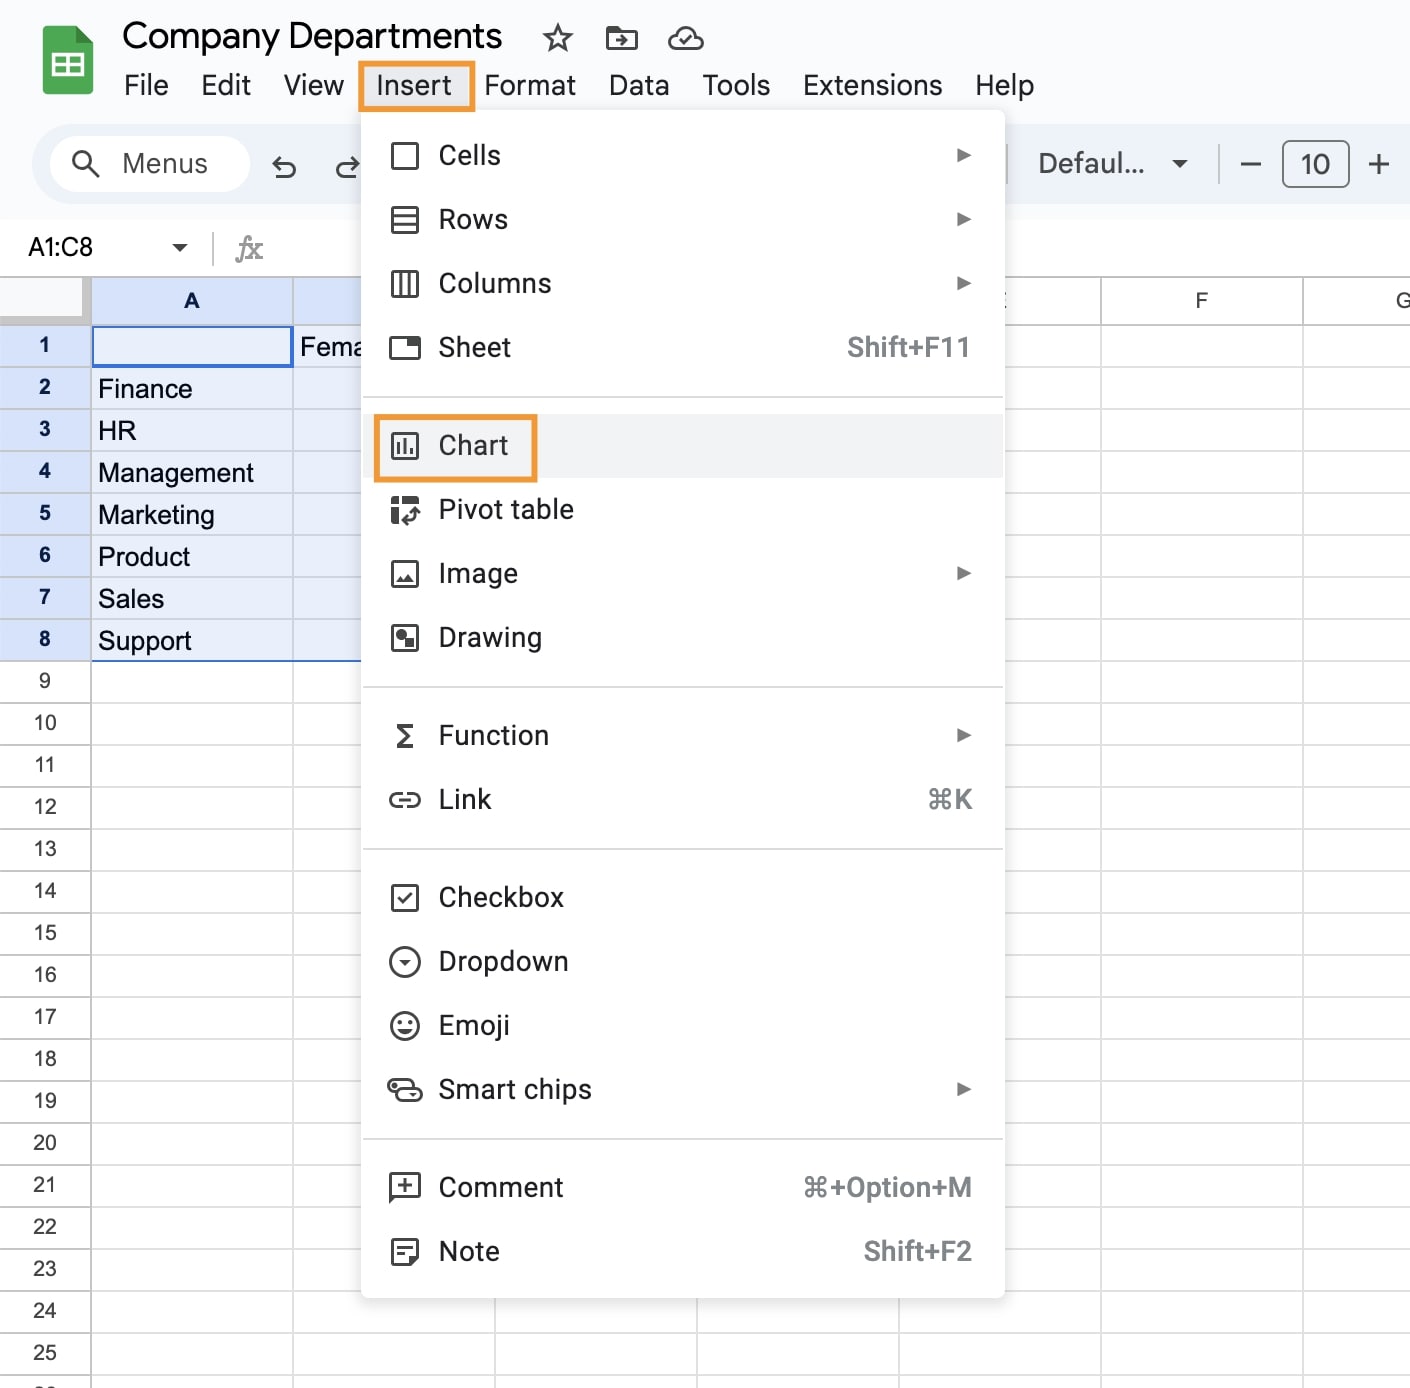Expand the Rows submenu arrow
This screenshot has height=1388, width=1410.
coord(964,219)
